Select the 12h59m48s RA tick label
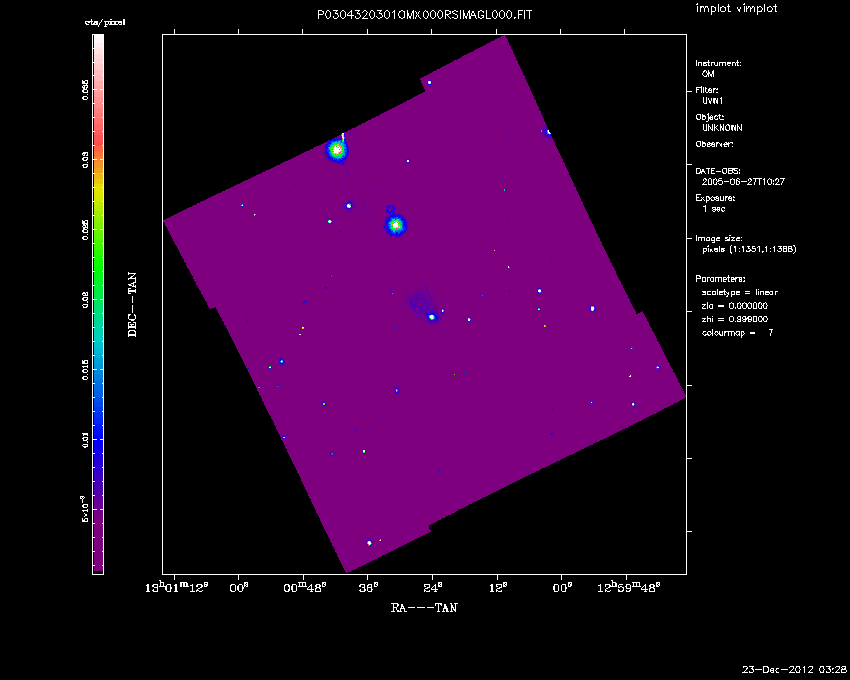This screenshot has height=680, width=850. pos(629,588)
